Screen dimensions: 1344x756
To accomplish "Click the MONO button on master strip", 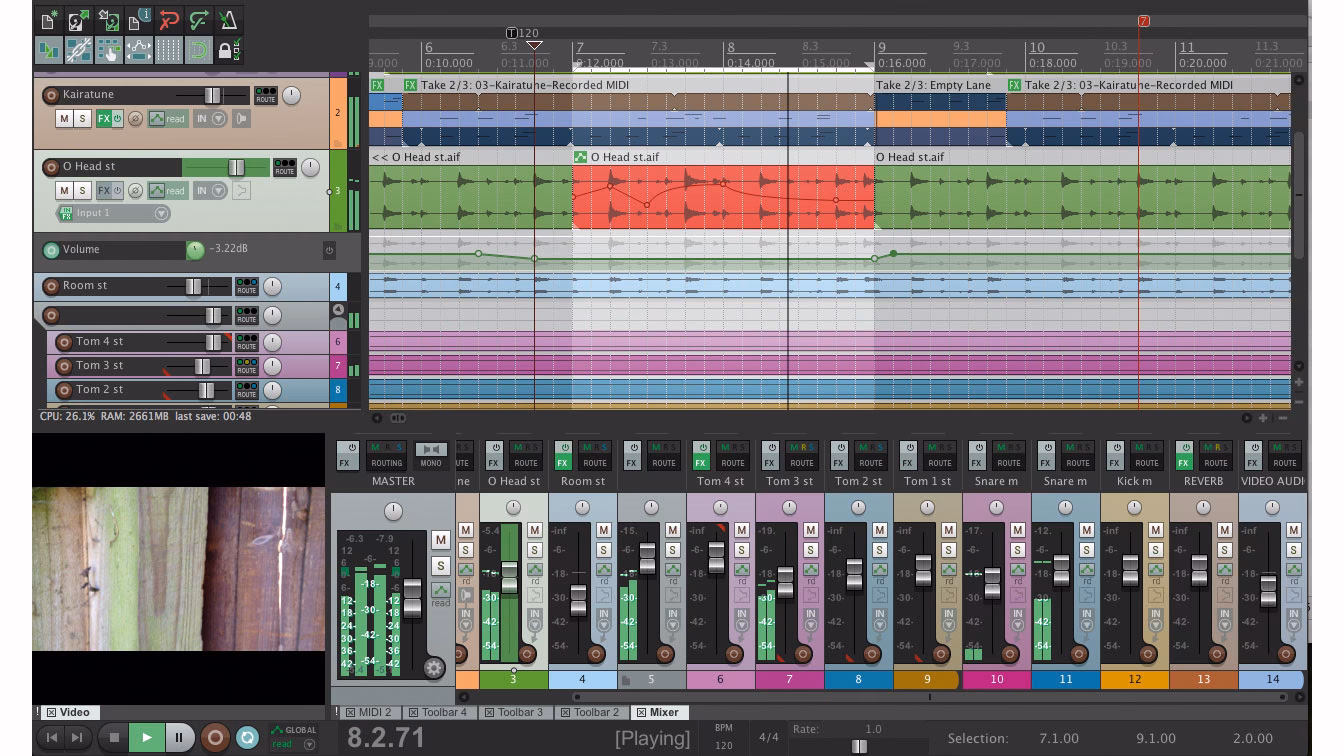I will pyautogui.click(x=431, y=456).
